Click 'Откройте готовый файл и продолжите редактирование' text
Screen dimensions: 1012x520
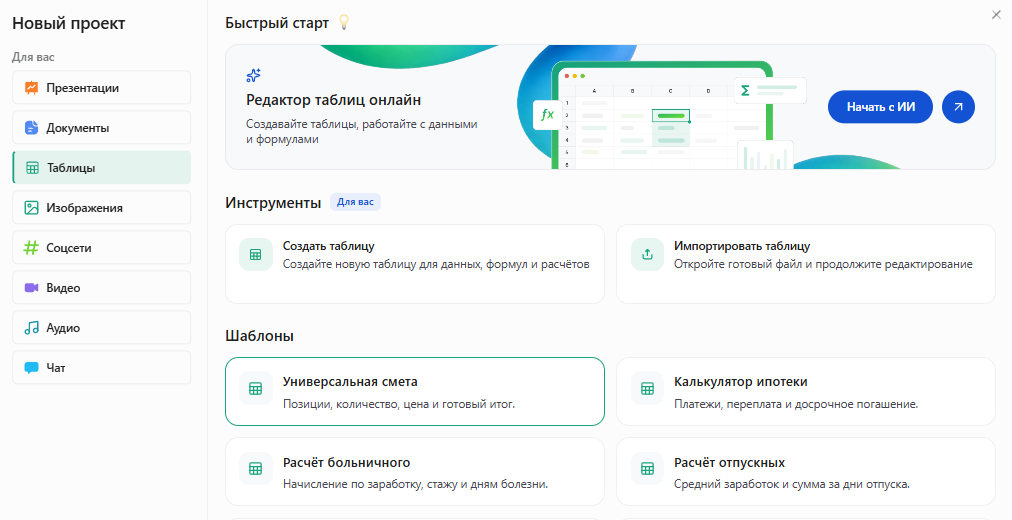pyautogui.click(x=824, y=264)
